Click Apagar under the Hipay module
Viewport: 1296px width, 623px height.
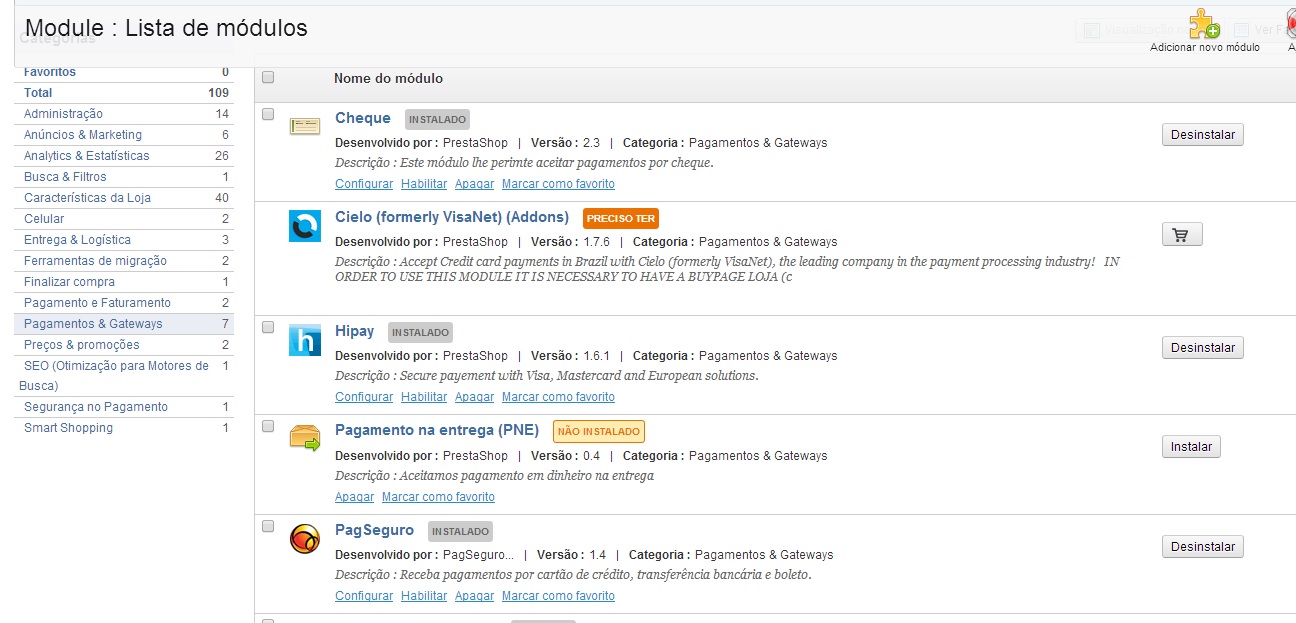point(474,397)
